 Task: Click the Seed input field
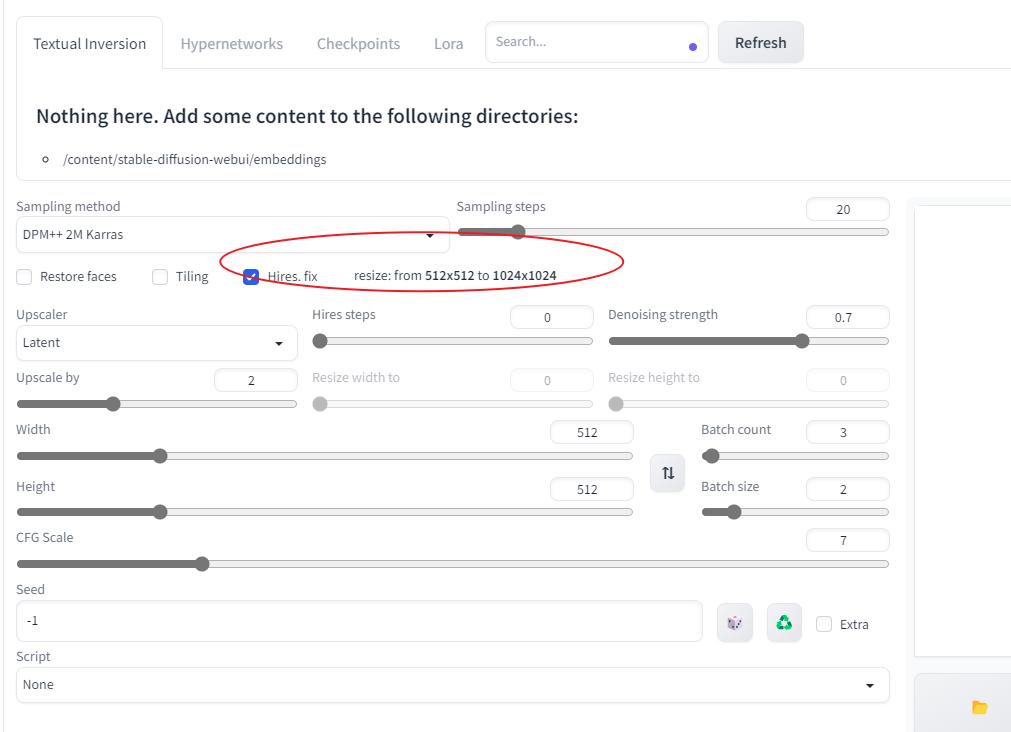click(x=359, y=621)
